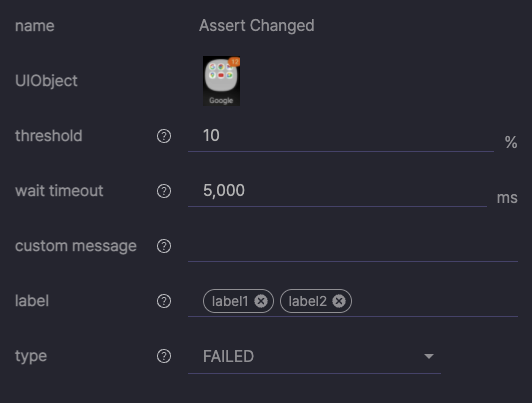The width and height of the screenshot is (532, 403).
Task: Click the threshold help icon
Action: click(164, 136)
